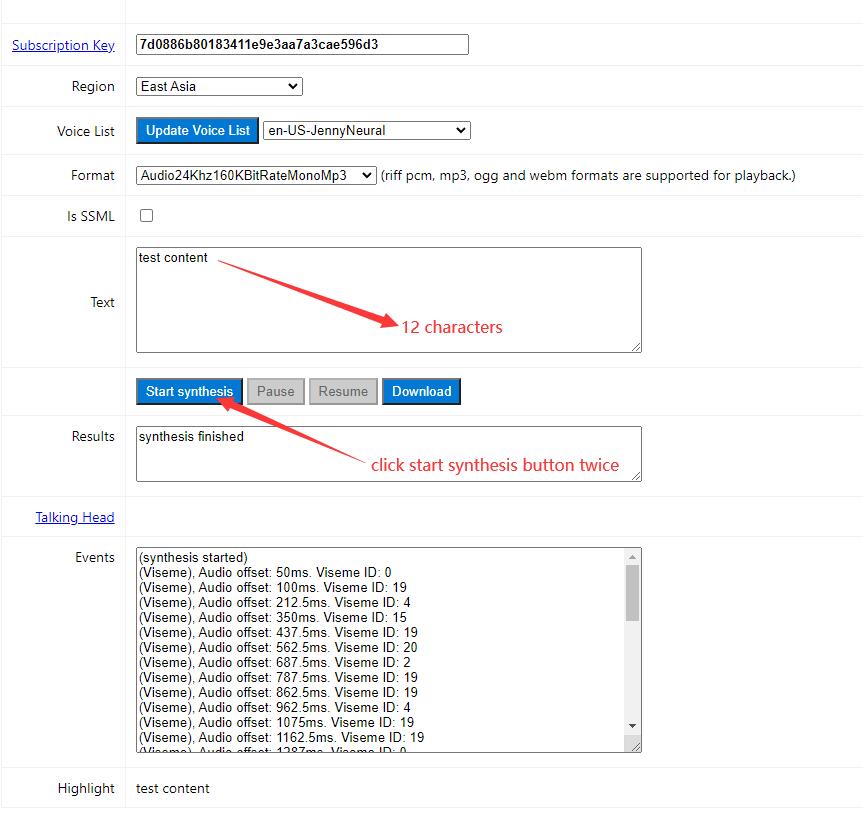Open the Subscription Key link
The width and height of the screenshot is (863, 813).
[63, 45]
